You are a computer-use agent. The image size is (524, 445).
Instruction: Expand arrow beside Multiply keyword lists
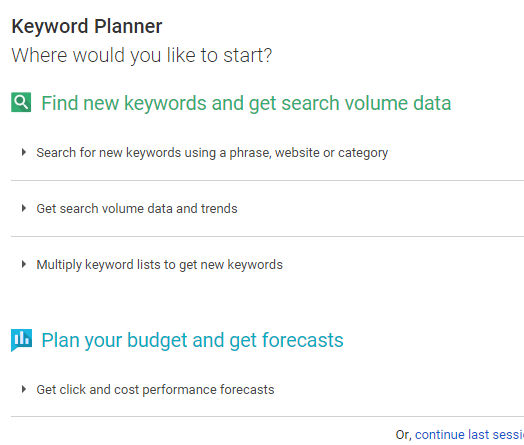pyautogui.click(x=23, y=264)
